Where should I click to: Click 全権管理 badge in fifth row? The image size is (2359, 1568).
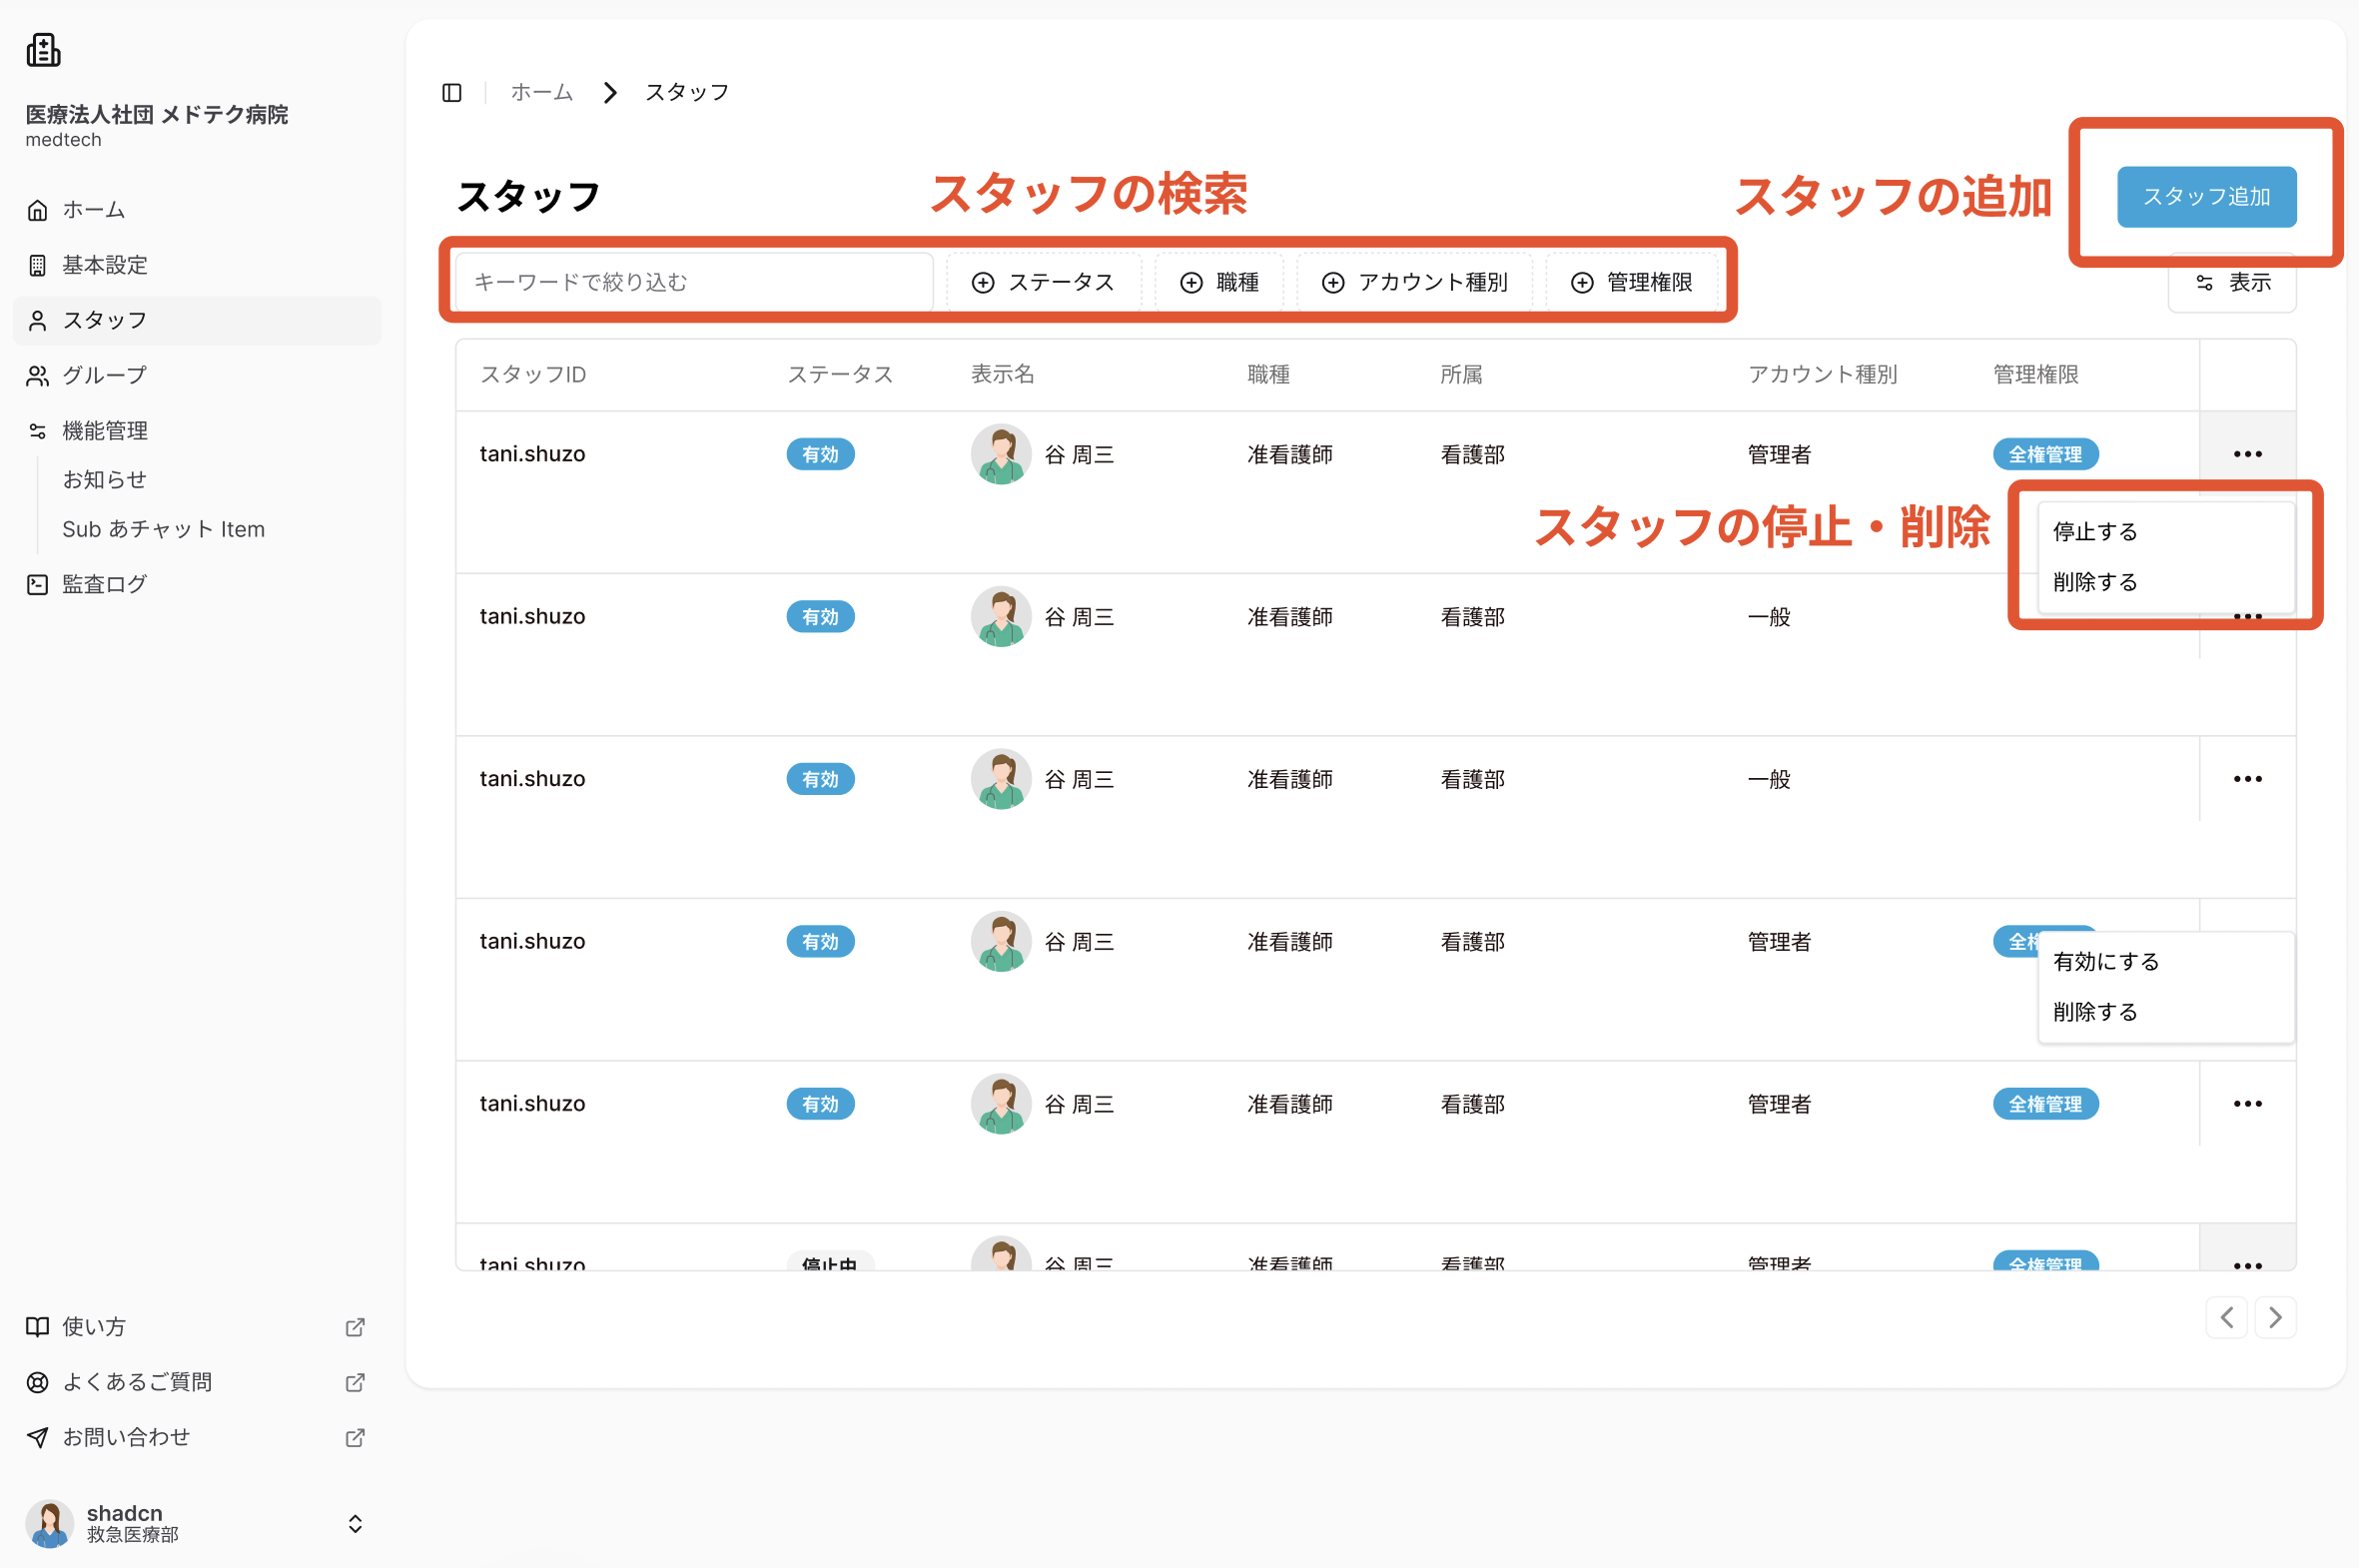(x=2045, y=1104)
